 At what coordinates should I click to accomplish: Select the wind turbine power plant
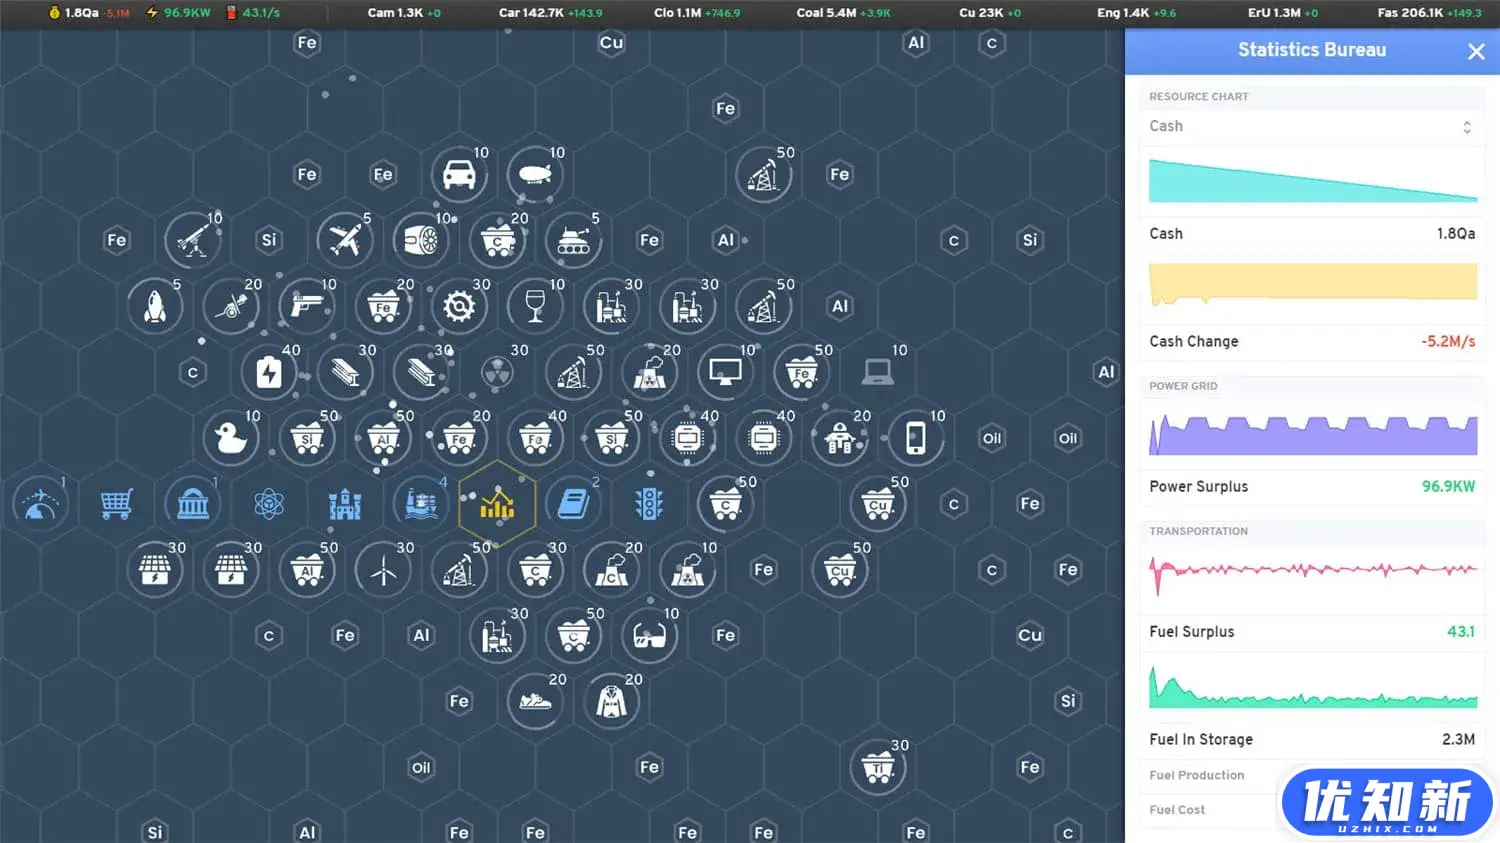coord(383,570)
